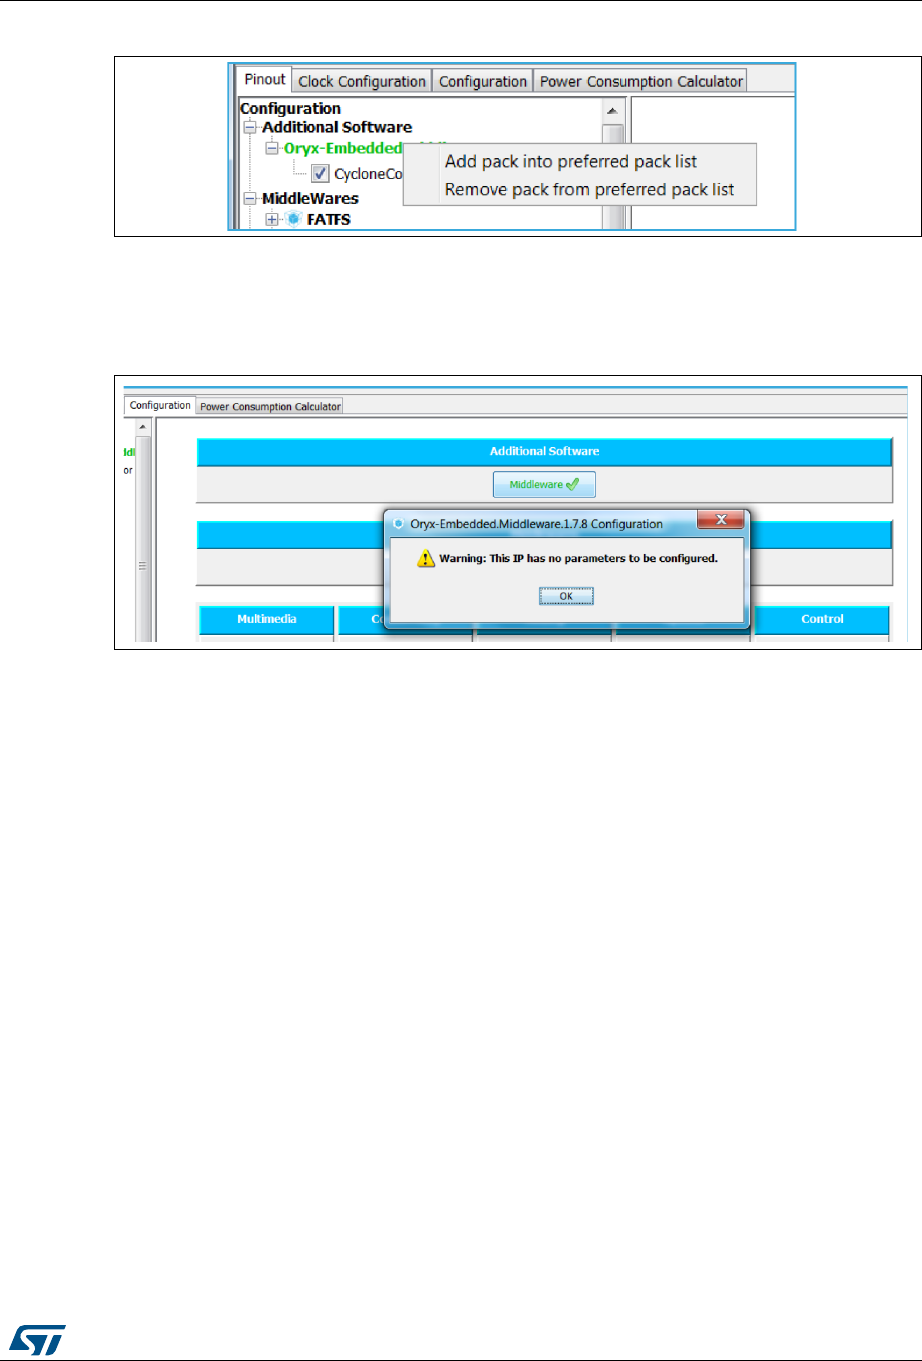Select the FATFS middleware entry
The height and width of the screenshot is (1361, 922).
pos(329,219)
